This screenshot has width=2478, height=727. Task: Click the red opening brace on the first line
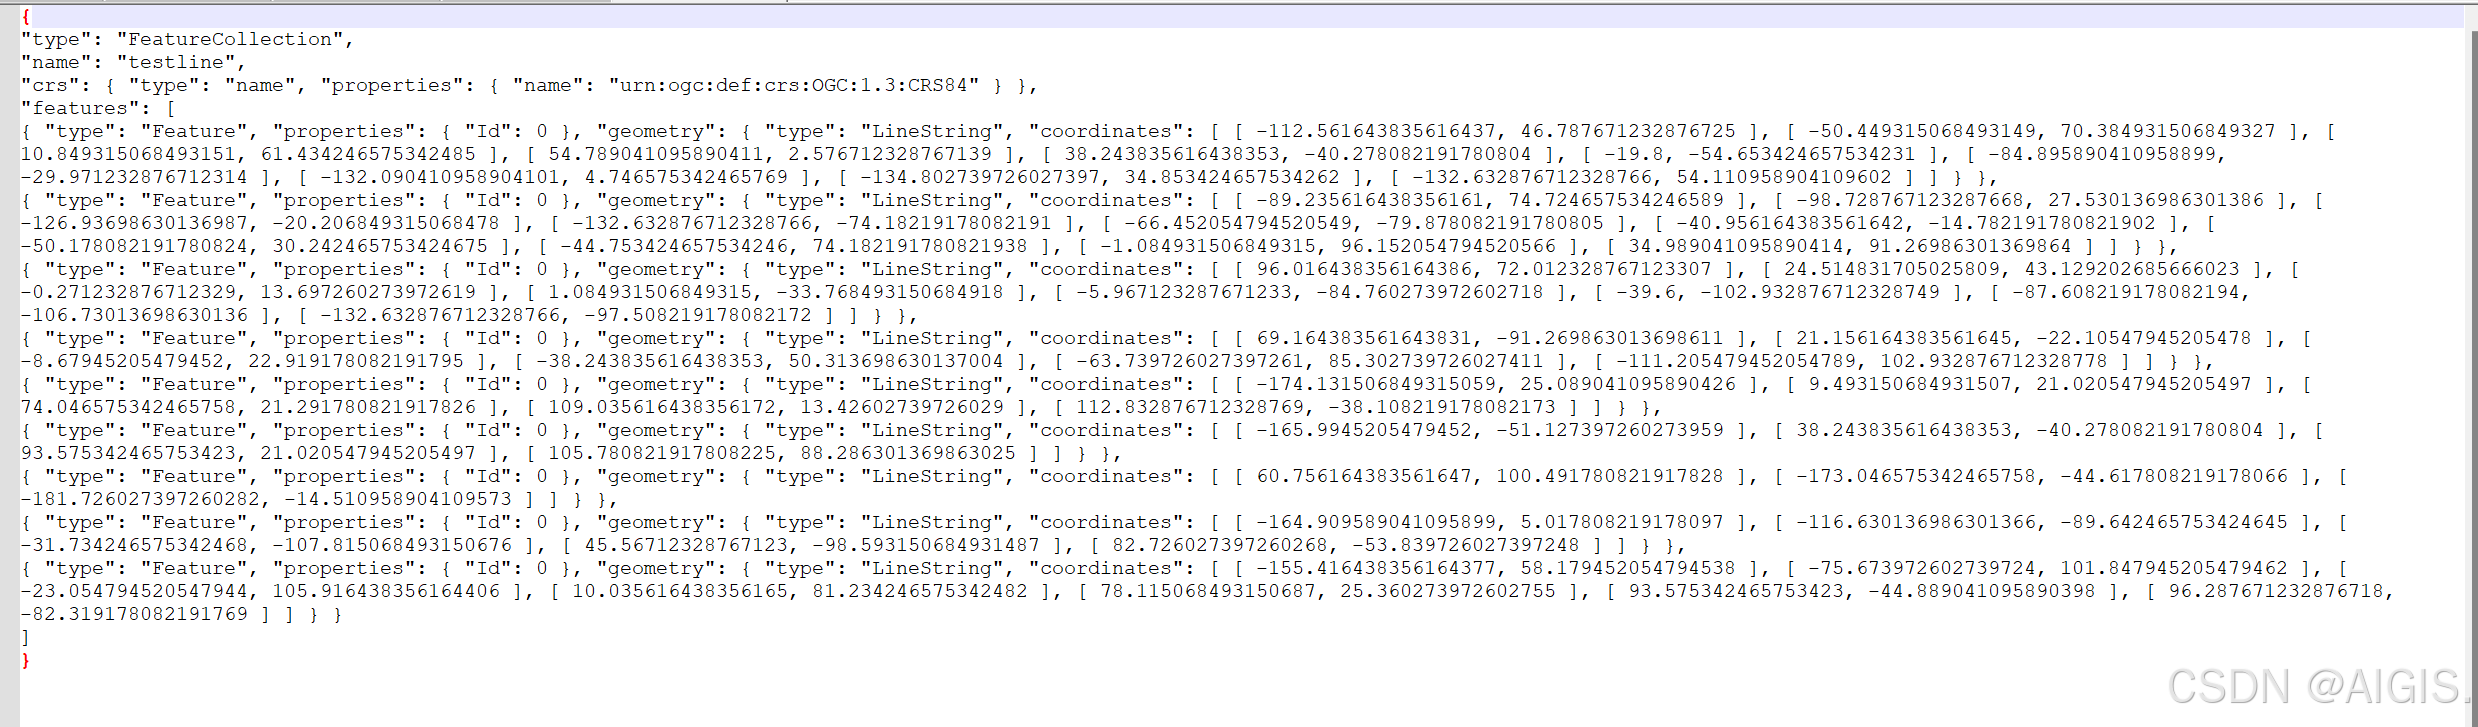26,16
